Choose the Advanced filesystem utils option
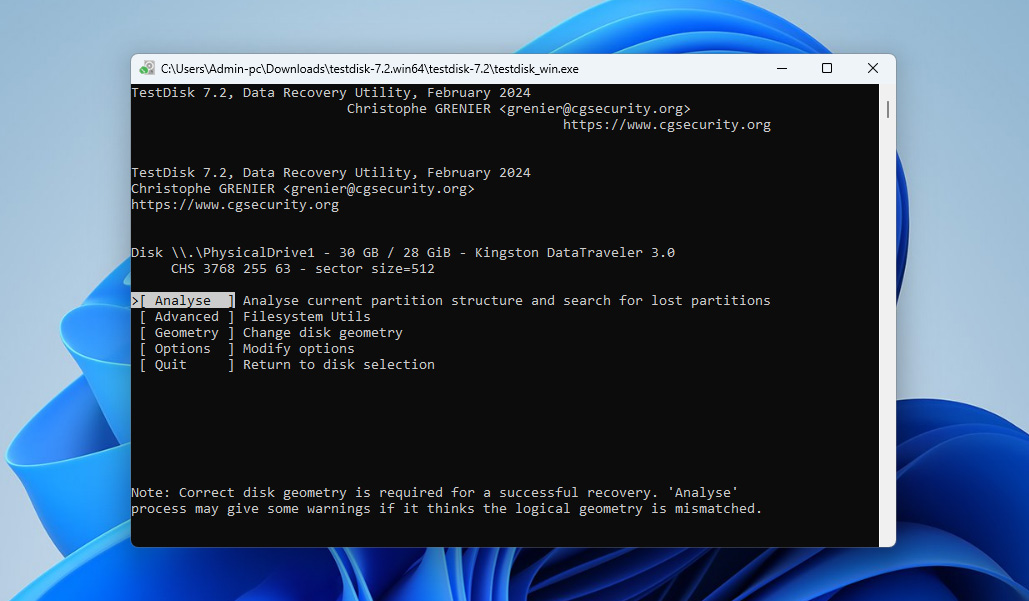Viewport: 1029px width, 601px height. pos(186,317)
